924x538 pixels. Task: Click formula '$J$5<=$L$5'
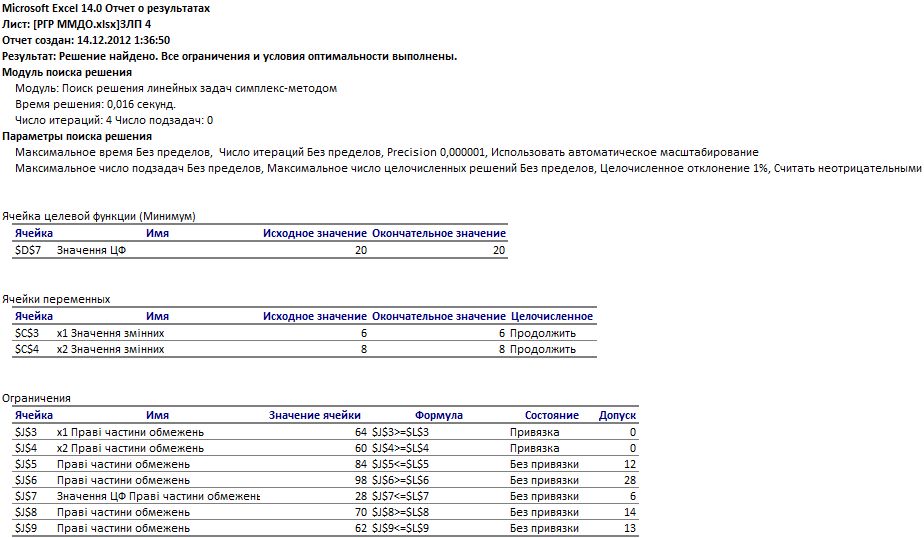point(401,464)
